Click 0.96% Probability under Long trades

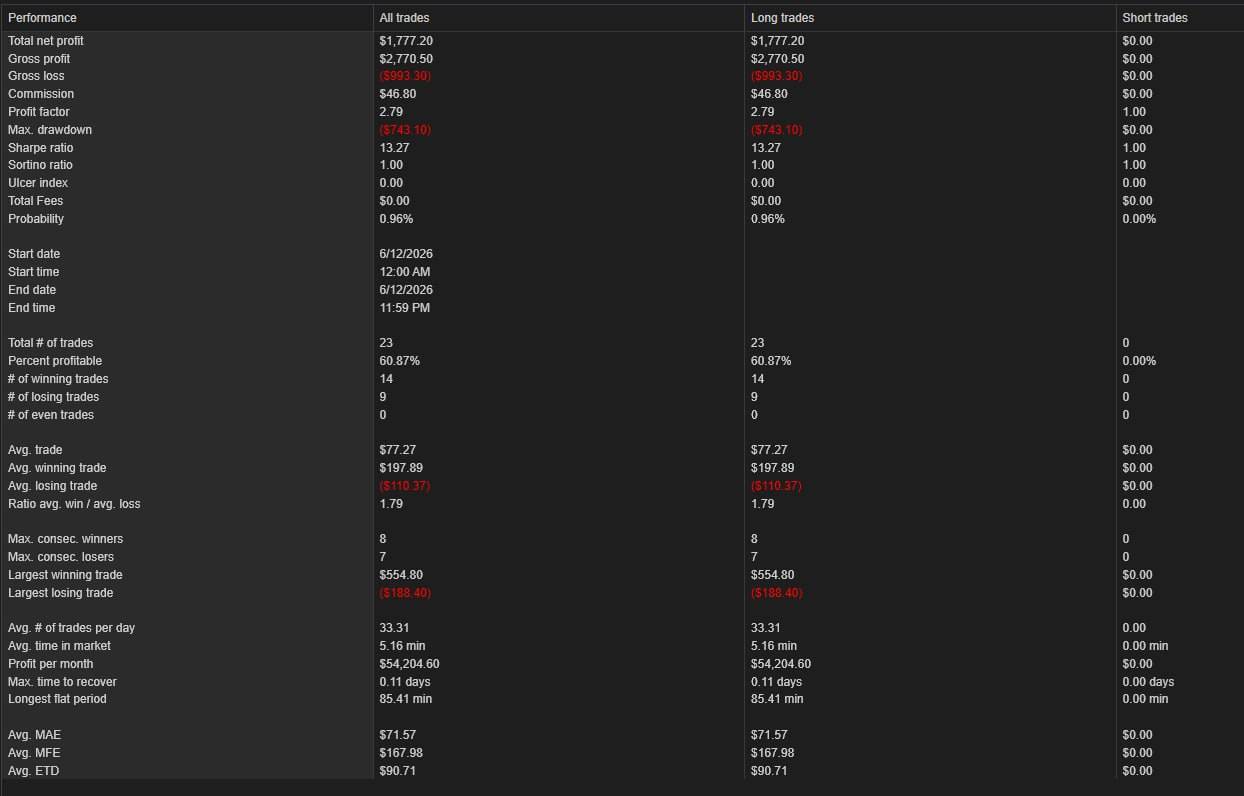(767, 219)
